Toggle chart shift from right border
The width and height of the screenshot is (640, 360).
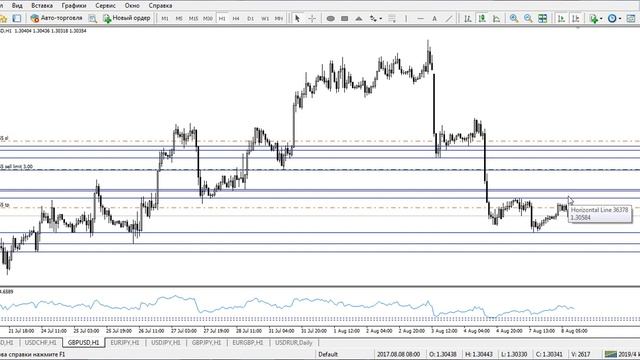click(x=576, y=18)
